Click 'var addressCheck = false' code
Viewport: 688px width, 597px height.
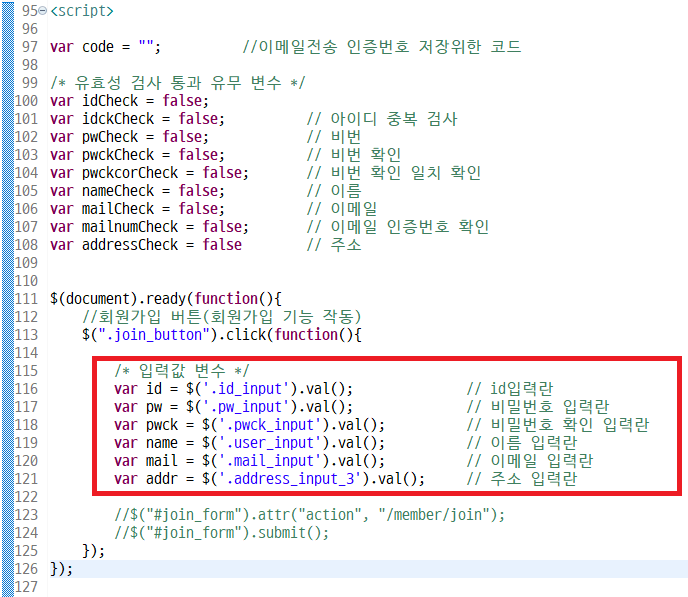146,244
